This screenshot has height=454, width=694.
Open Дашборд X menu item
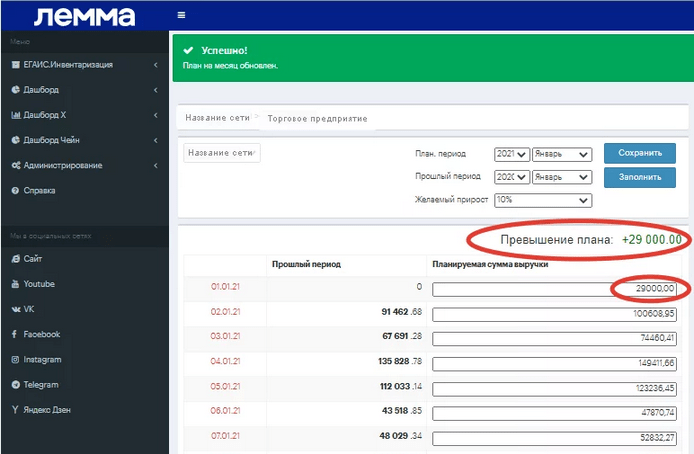click(85, 115)
